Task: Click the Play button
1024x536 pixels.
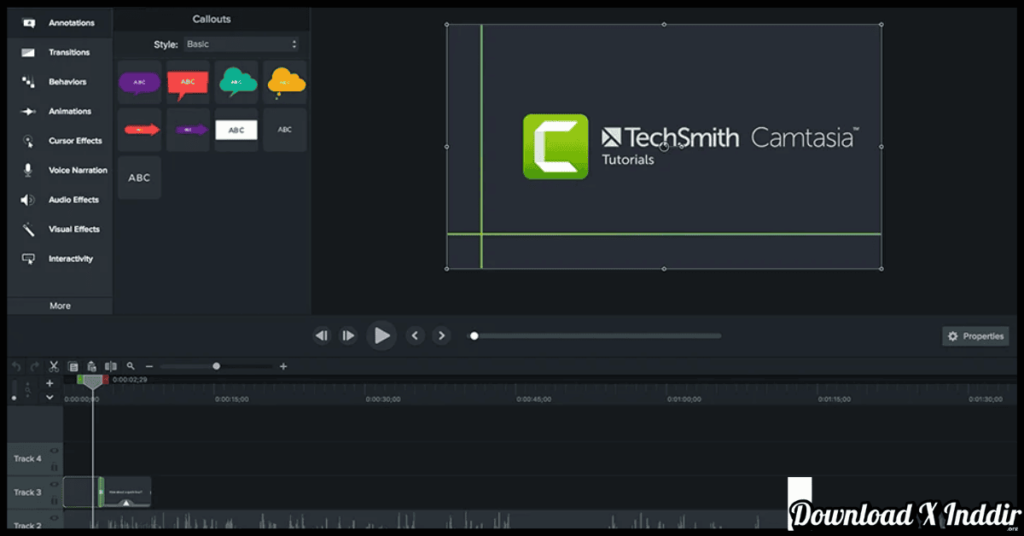Action: (x=381, y=336)
